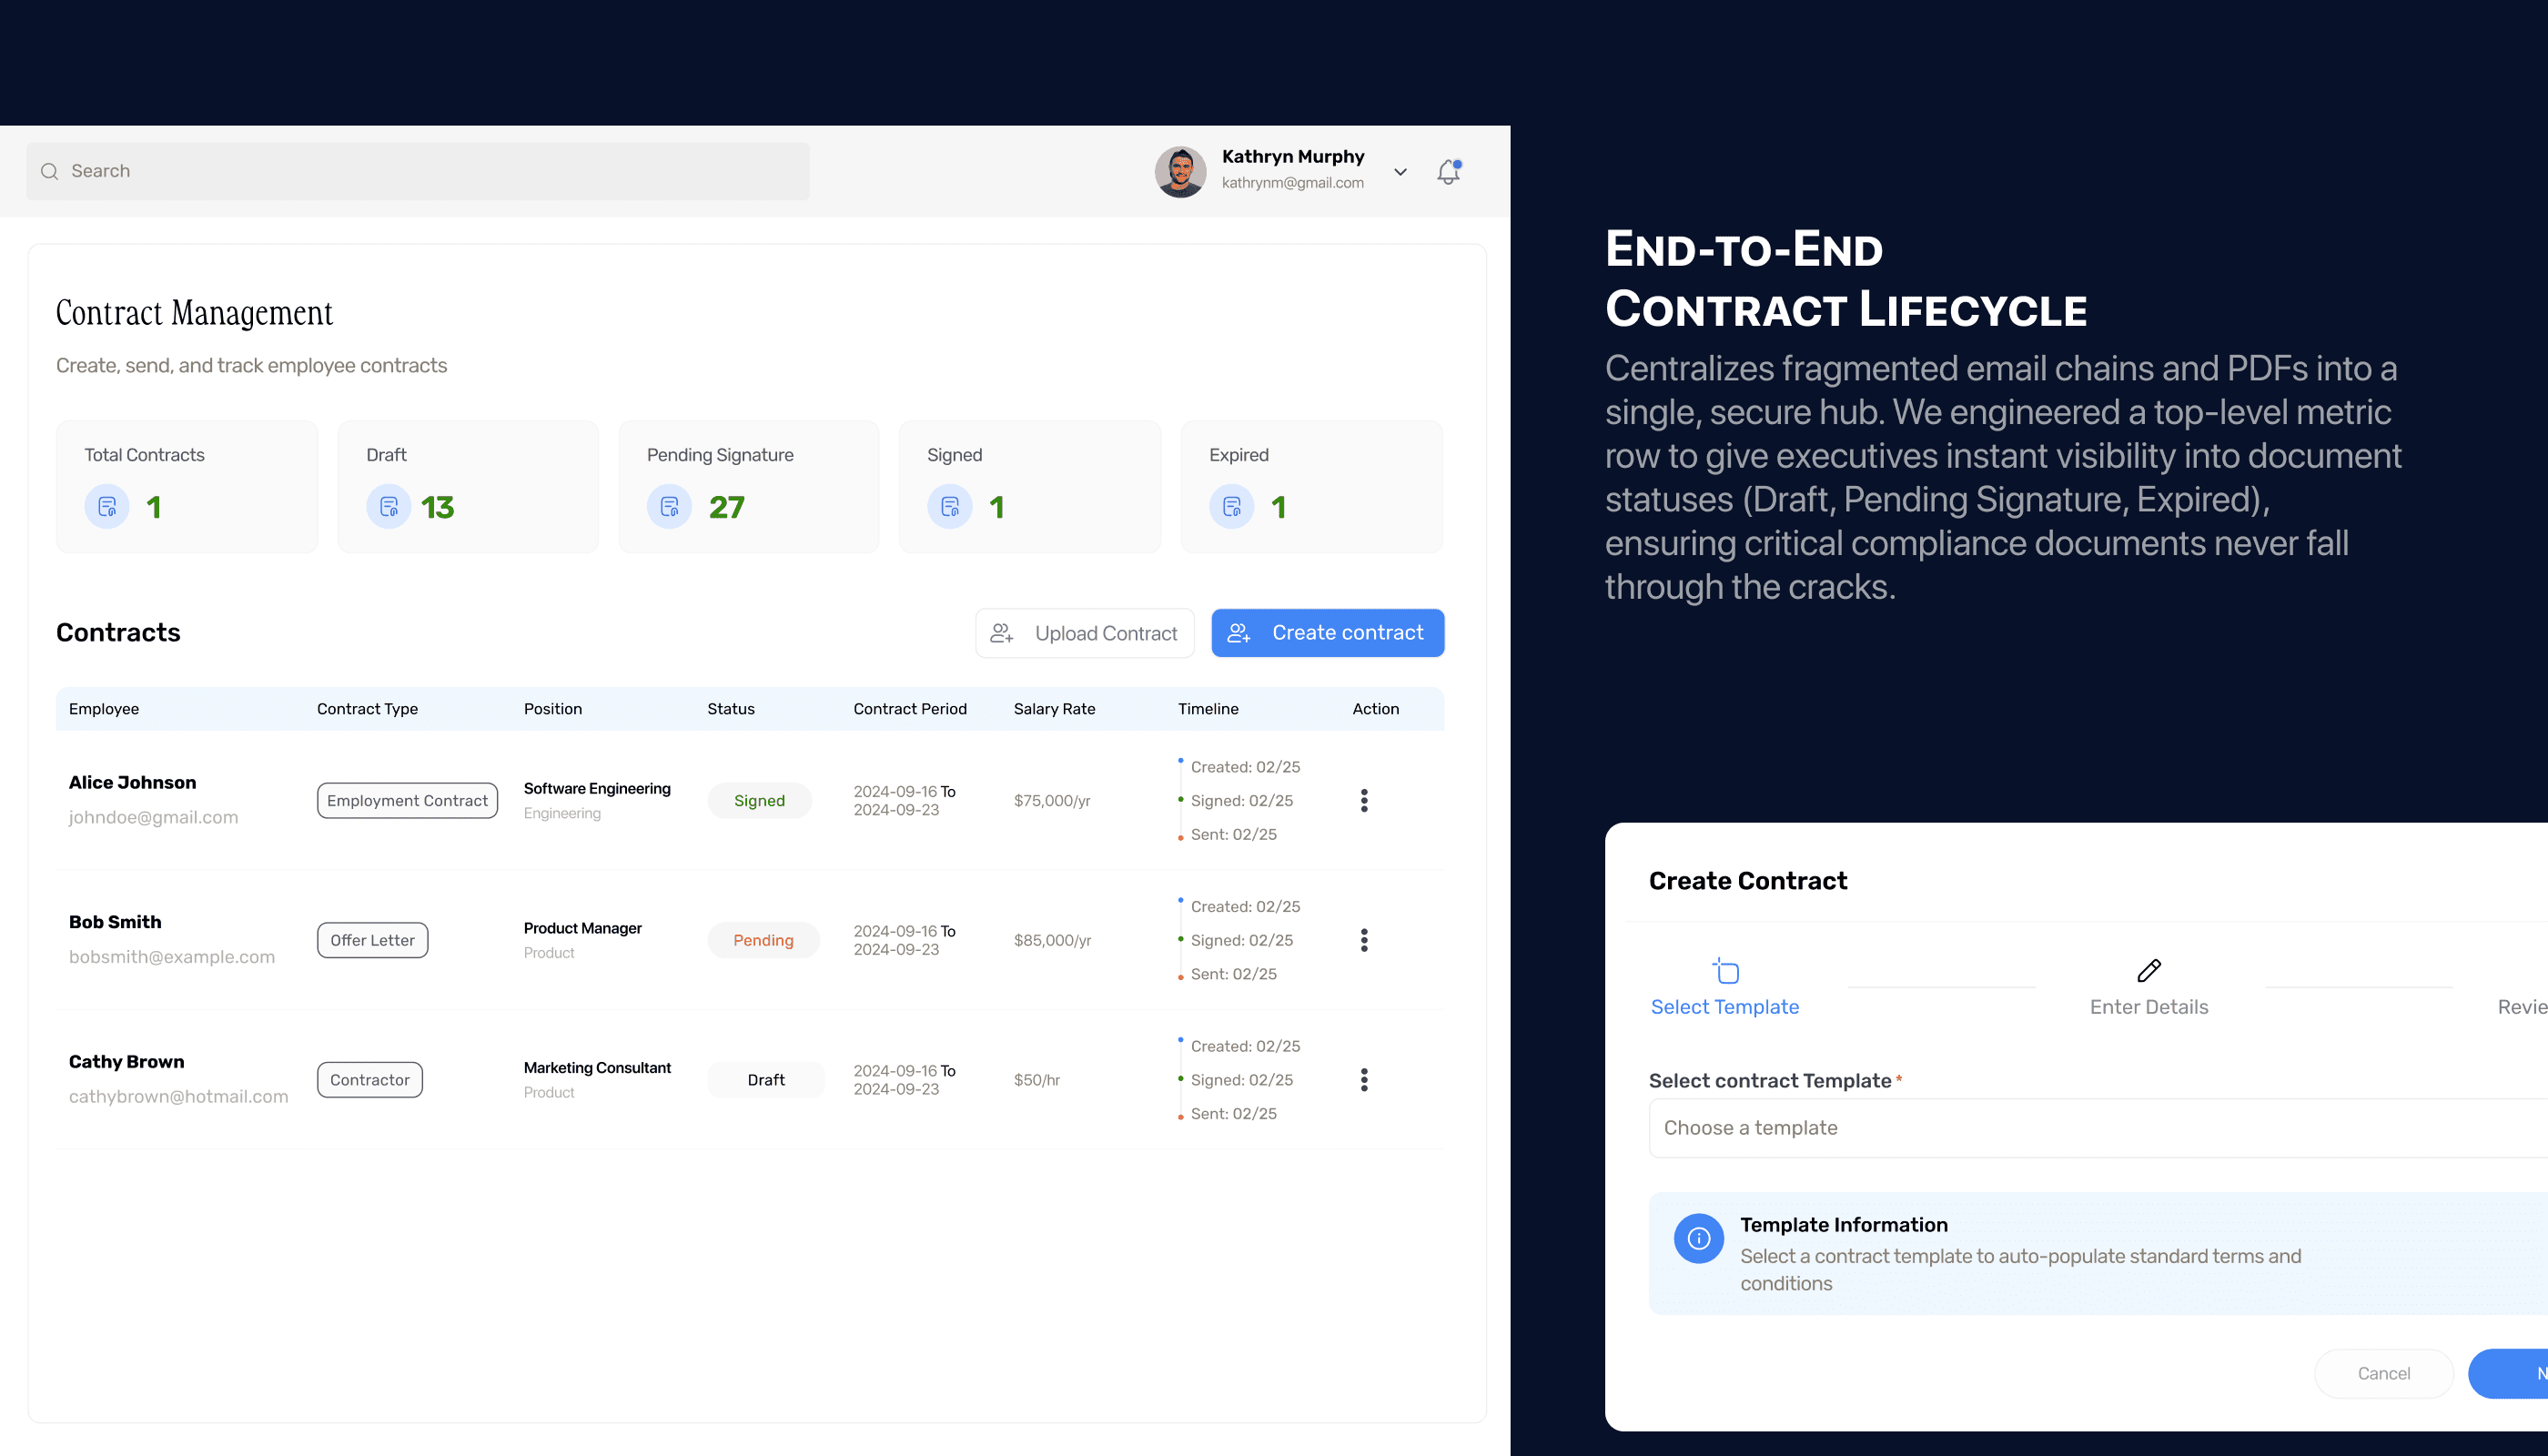Click the Pending Signature card icon
This screenshot has width=2548, height=1456.
[669, 507]
